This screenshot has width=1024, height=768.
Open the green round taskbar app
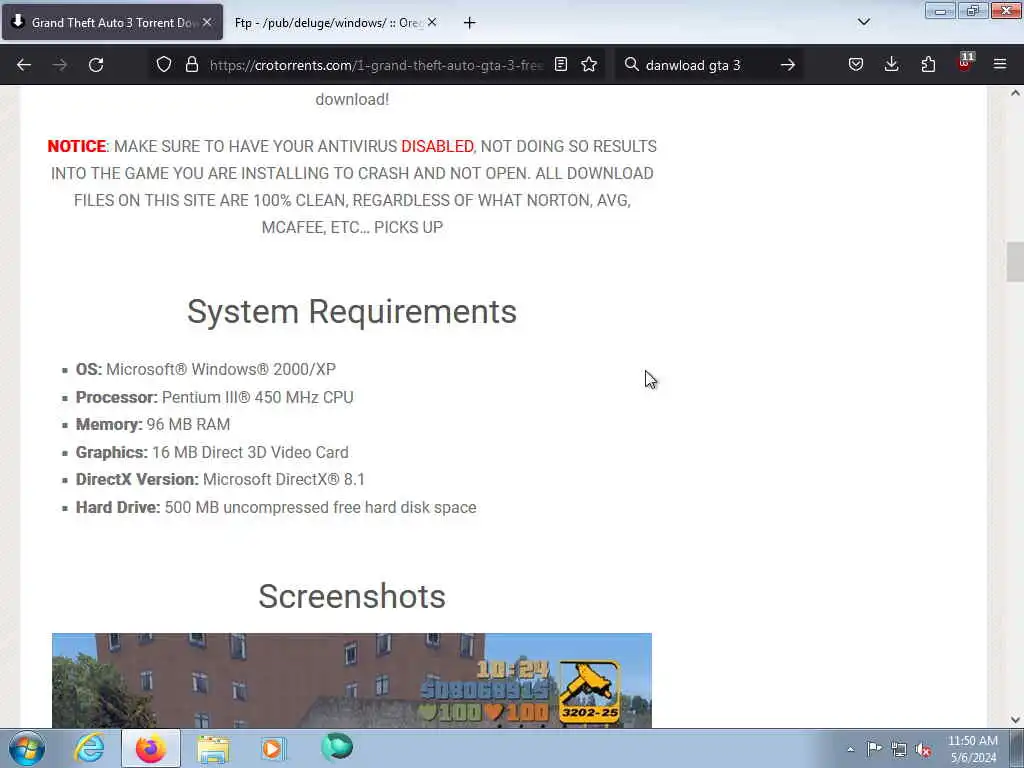[x=337, y=748]
